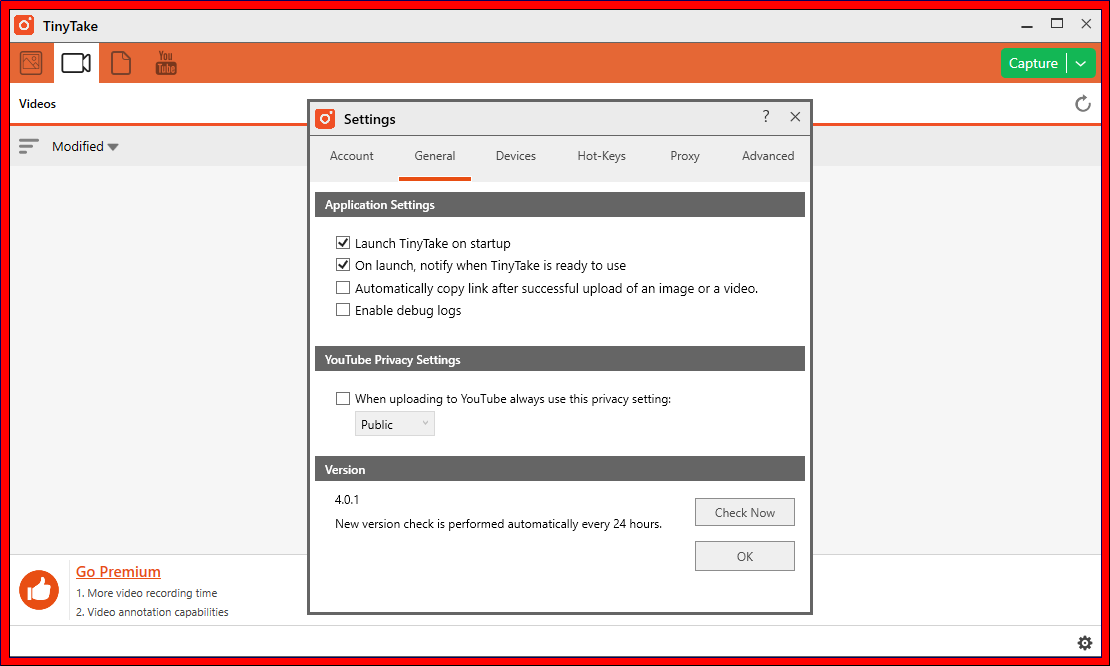
Task: Switch to the Advanced tab
Action: click(768, 156)
